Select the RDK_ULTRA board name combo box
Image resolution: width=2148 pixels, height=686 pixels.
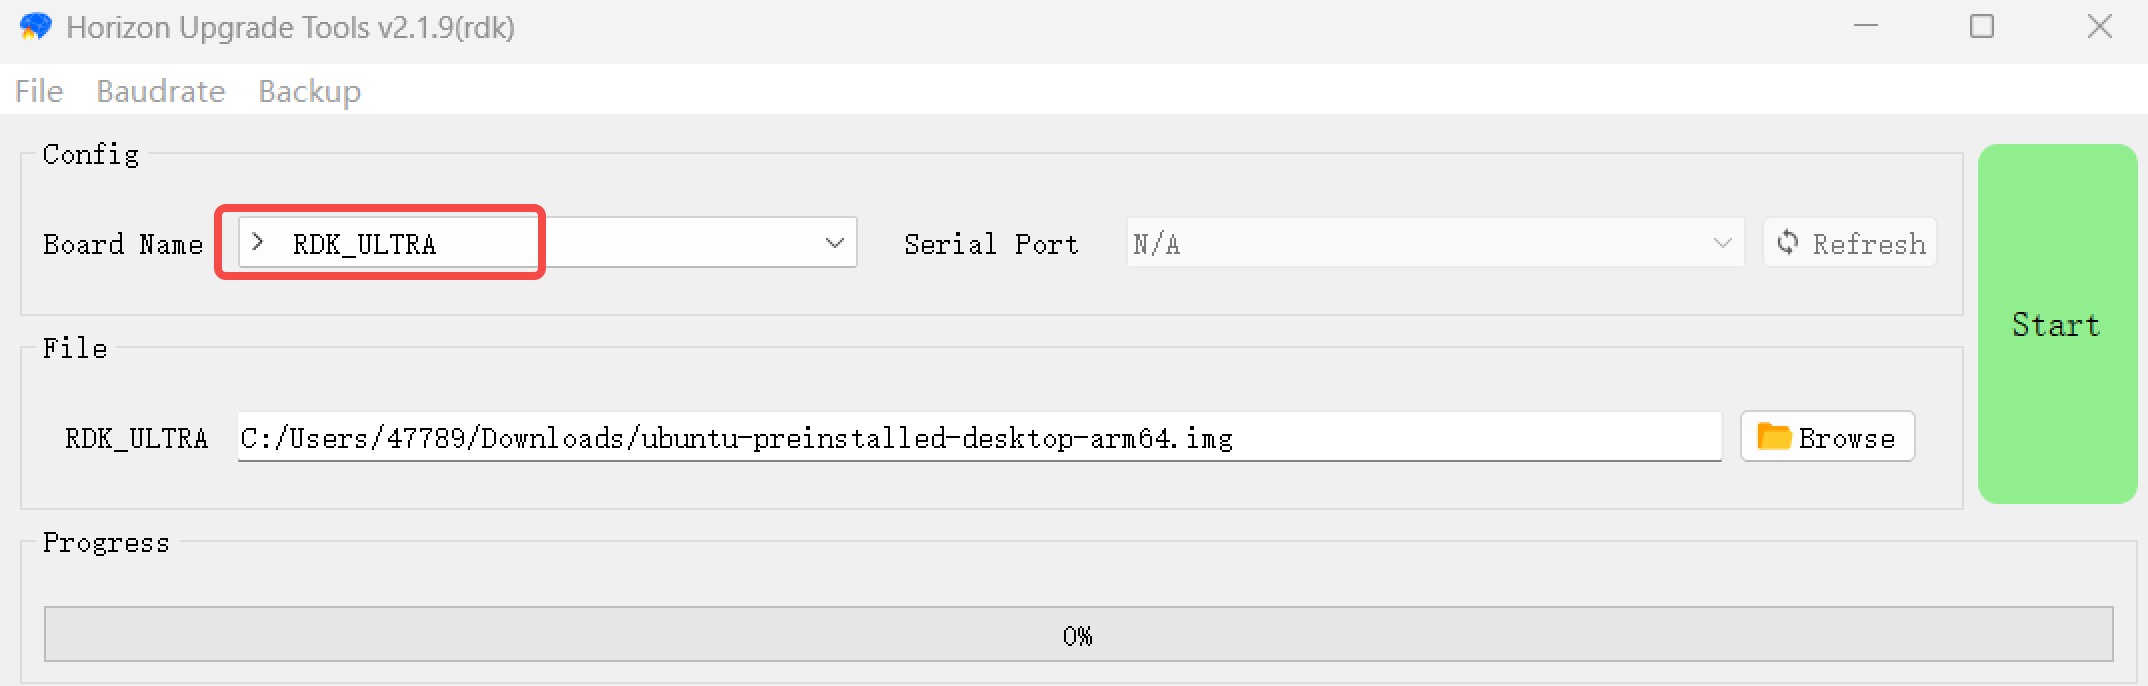click(548, 242)
